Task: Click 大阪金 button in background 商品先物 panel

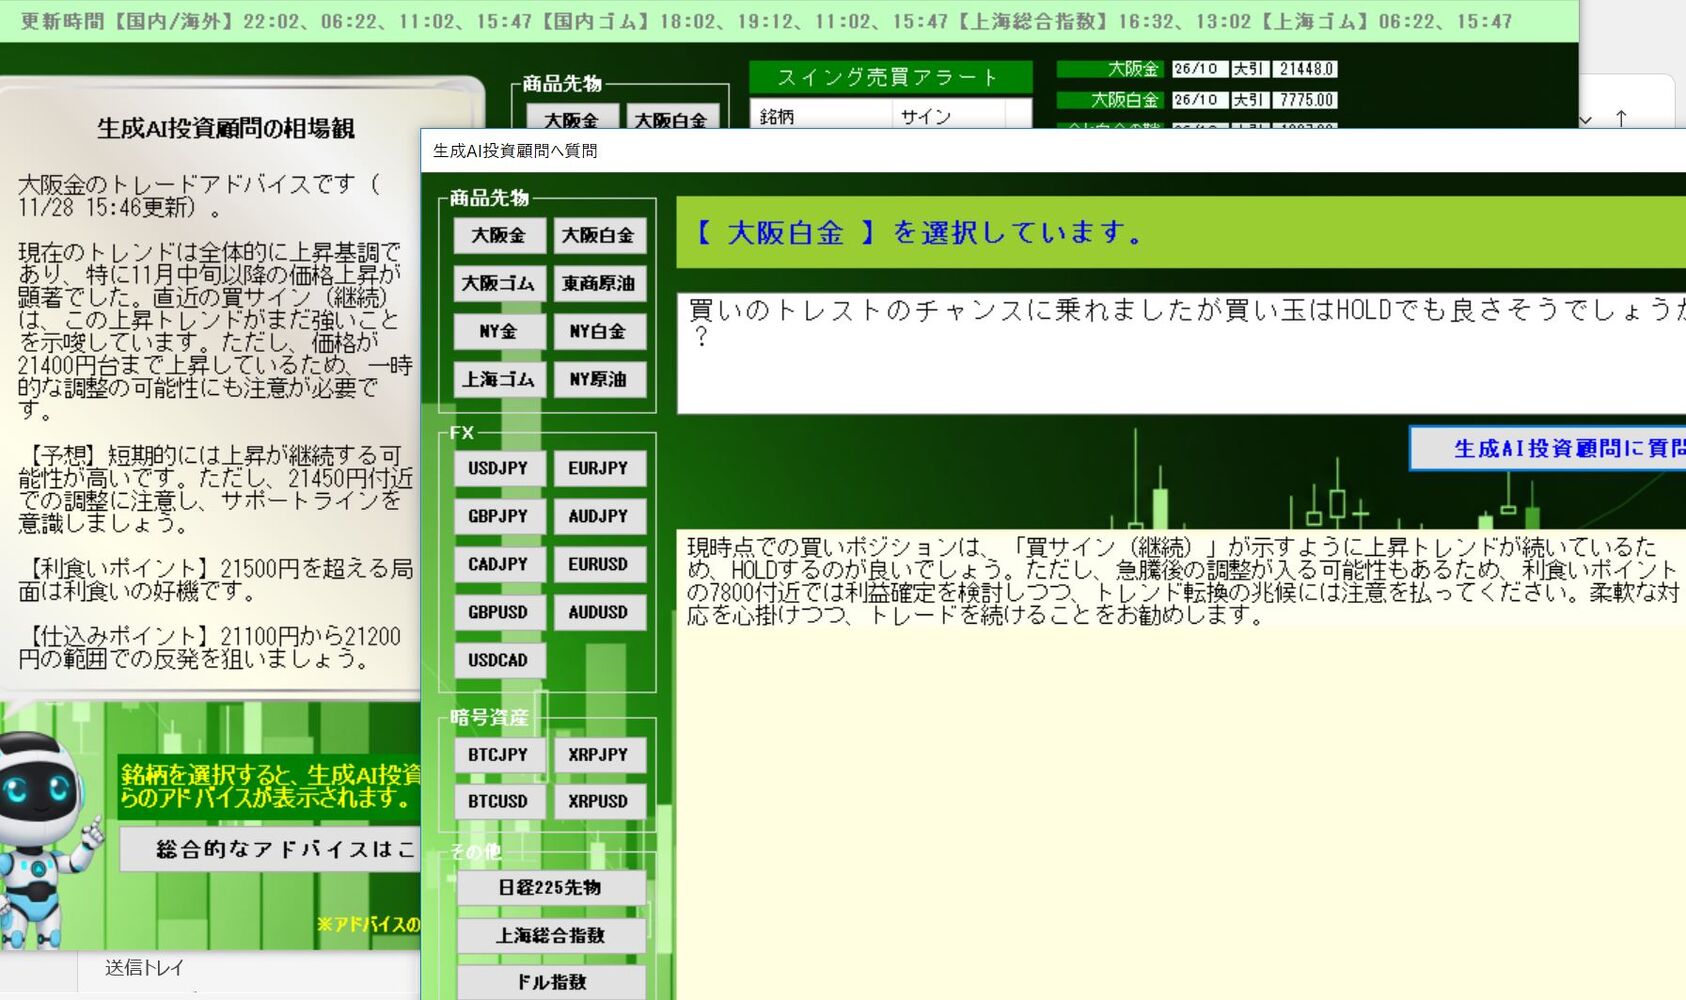Action: pos(572,118)
